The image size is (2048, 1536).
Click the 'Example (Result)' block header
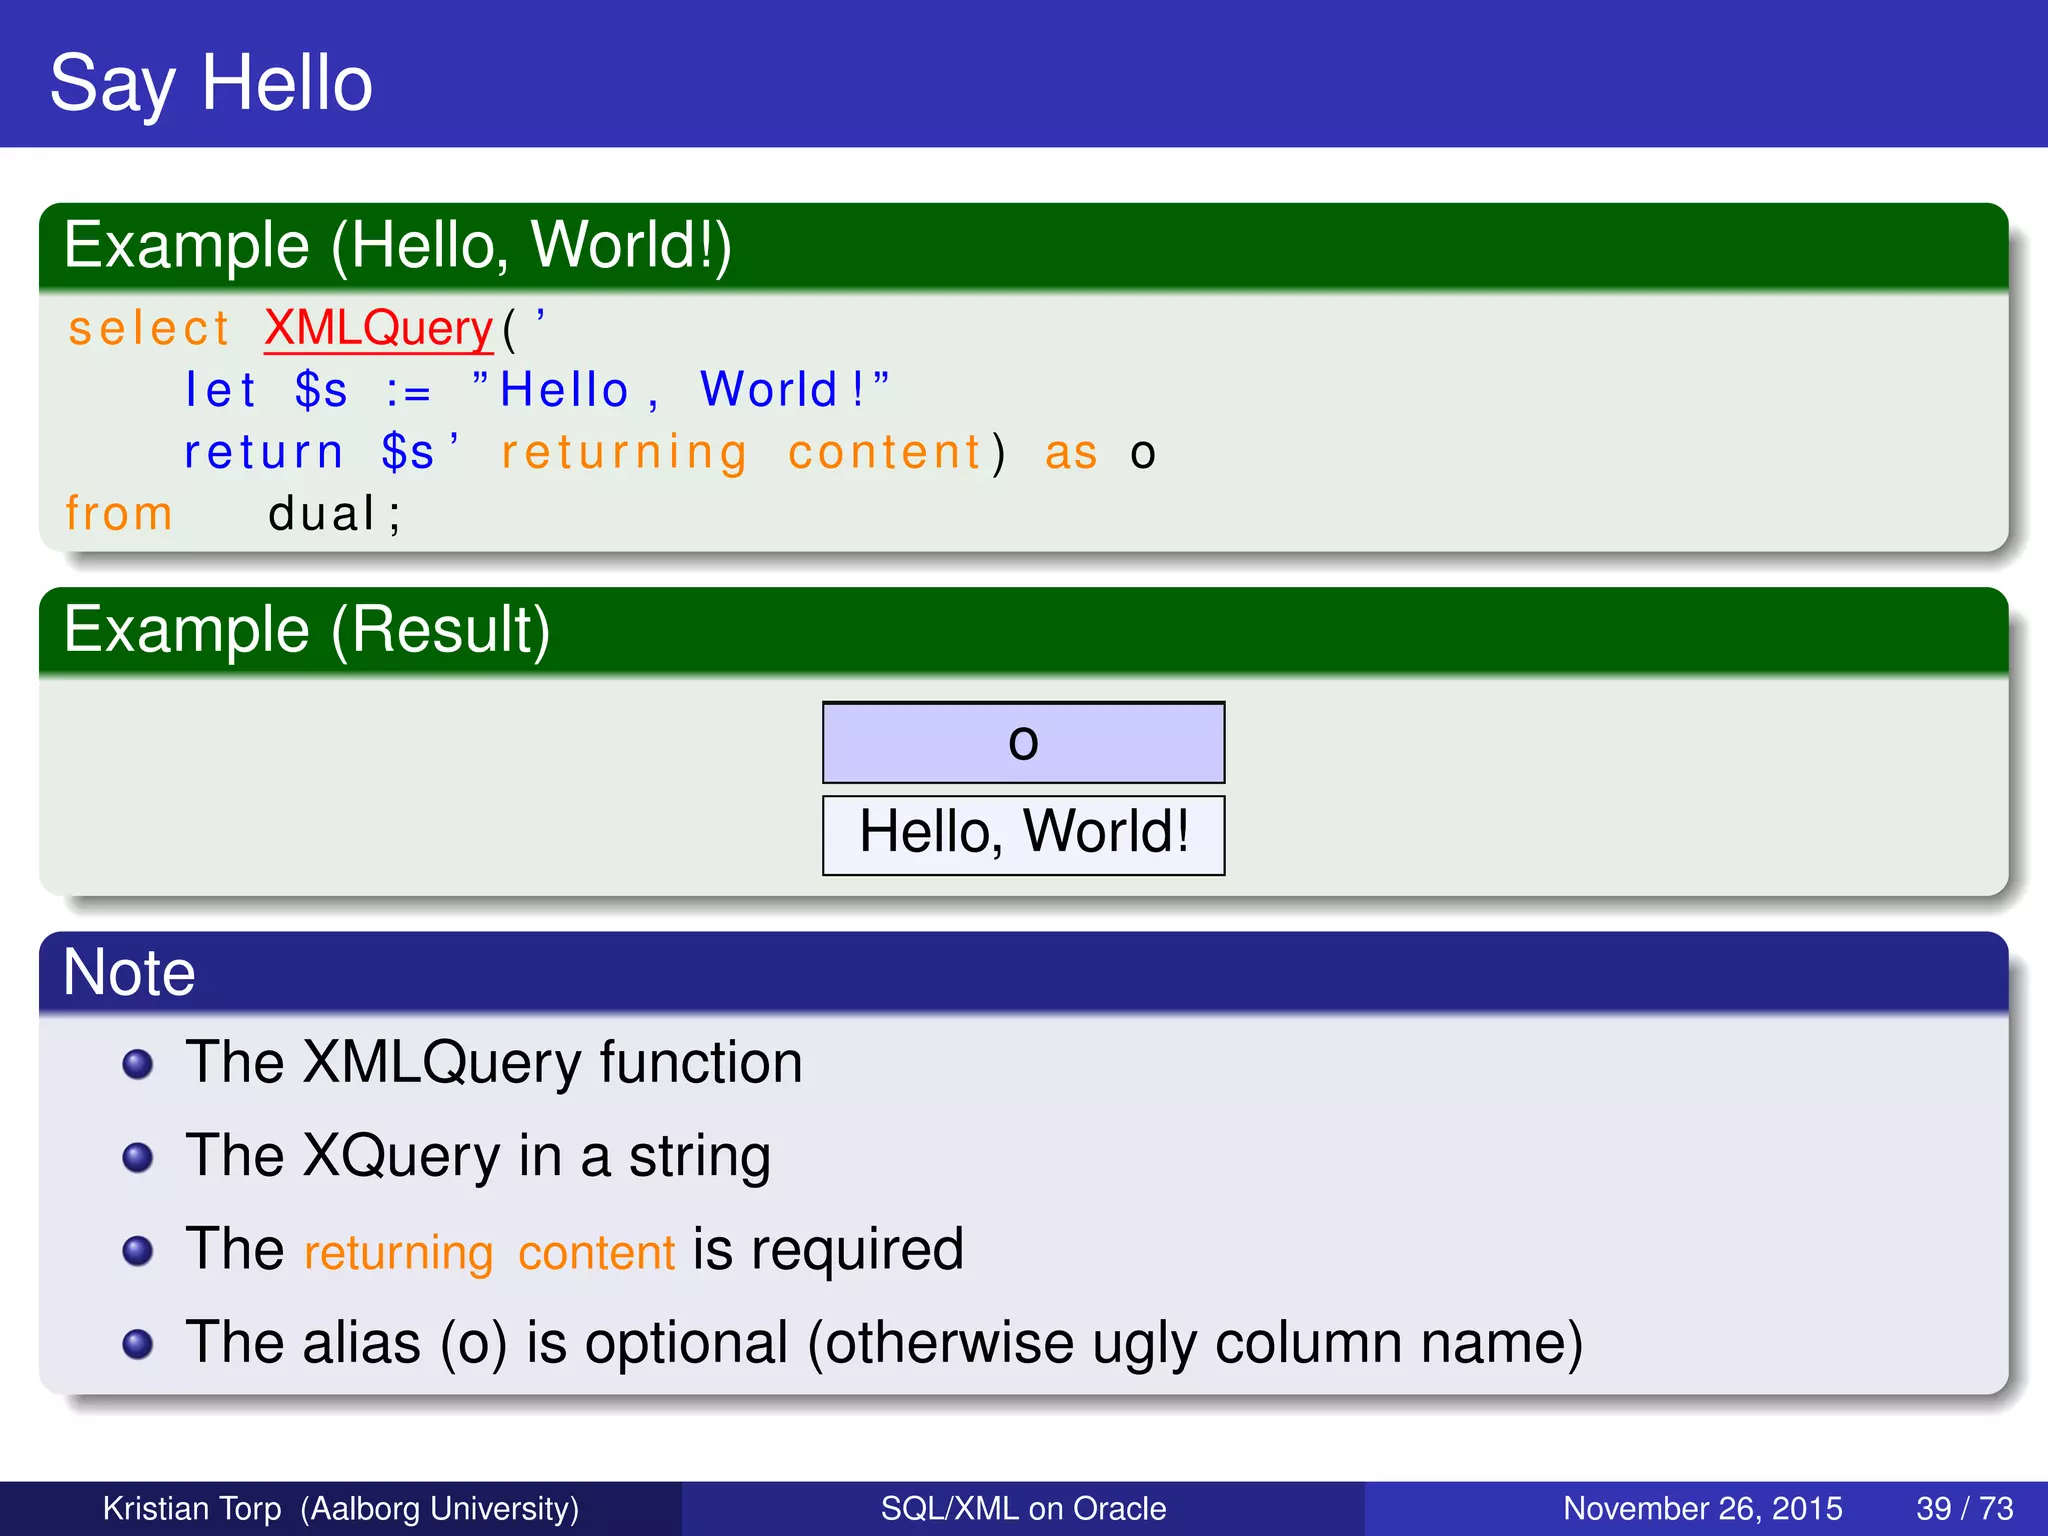coord(1024,630)
